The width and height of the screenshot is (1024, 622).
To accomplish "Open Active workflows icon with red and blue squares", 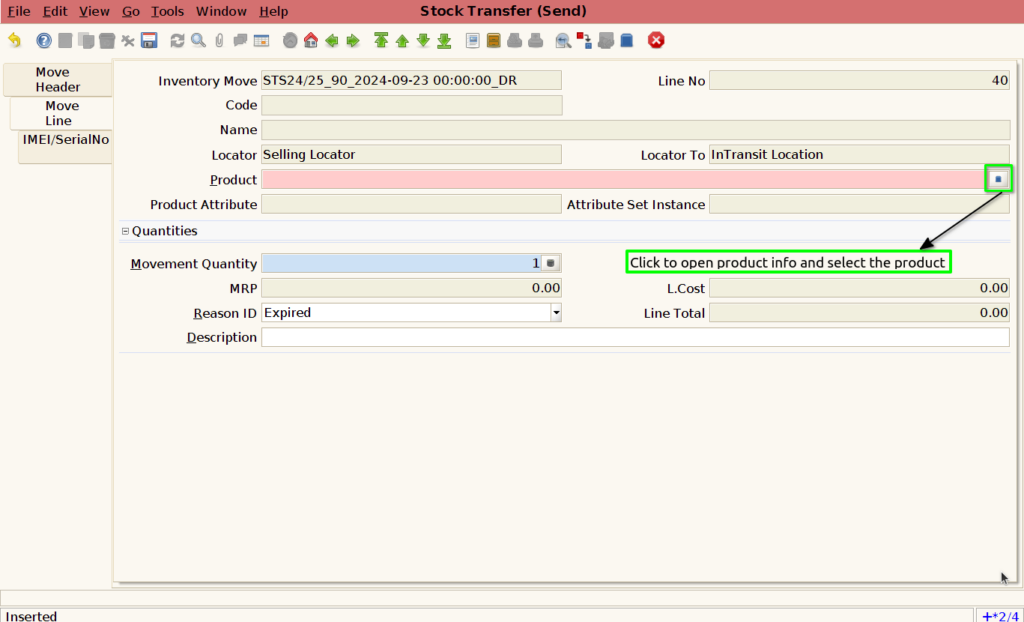I will coord(584,41).
